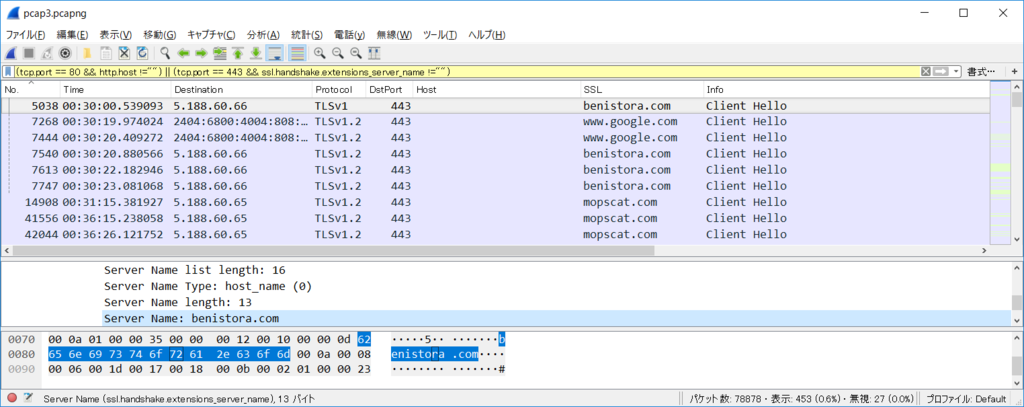Open recent display filters dropdown
Image resolution: width=1024 pixels, height=407 pixels.
click(x=957, y=72)
